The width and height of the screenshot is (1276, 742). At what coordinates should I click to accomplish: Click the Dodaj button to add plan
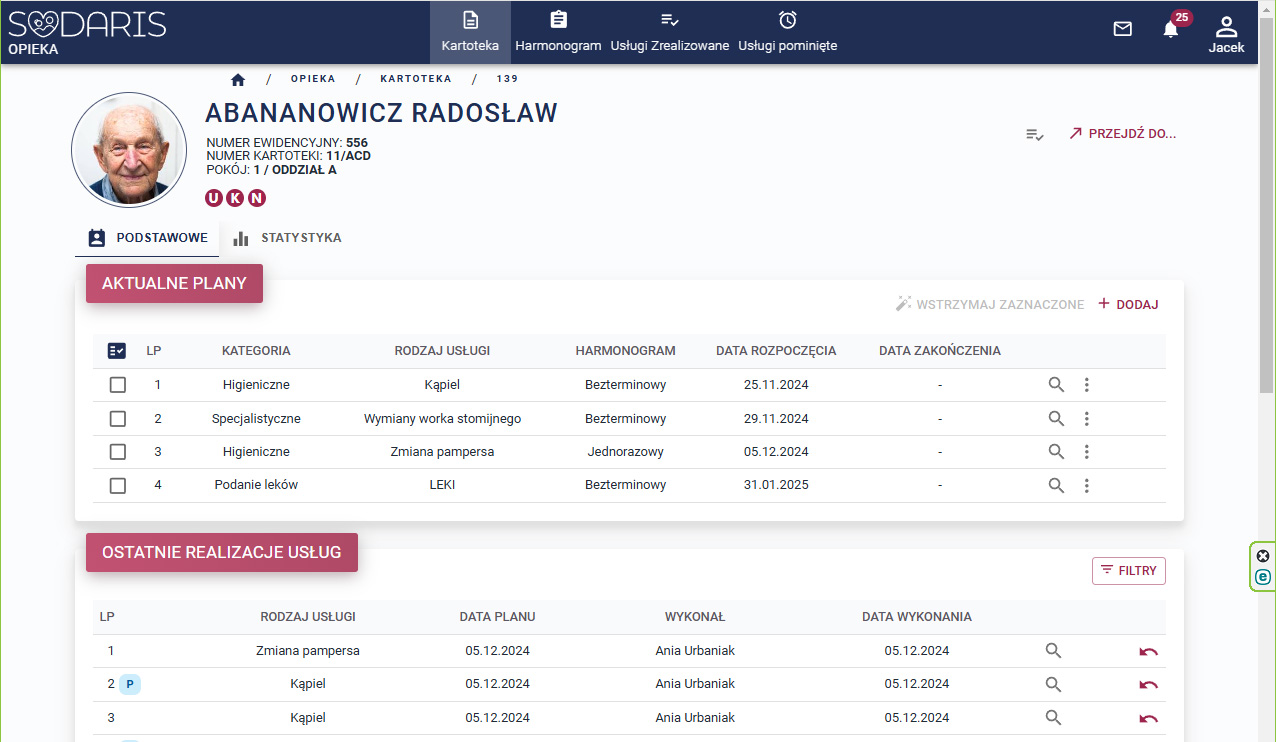click(x=1128, y=304)
